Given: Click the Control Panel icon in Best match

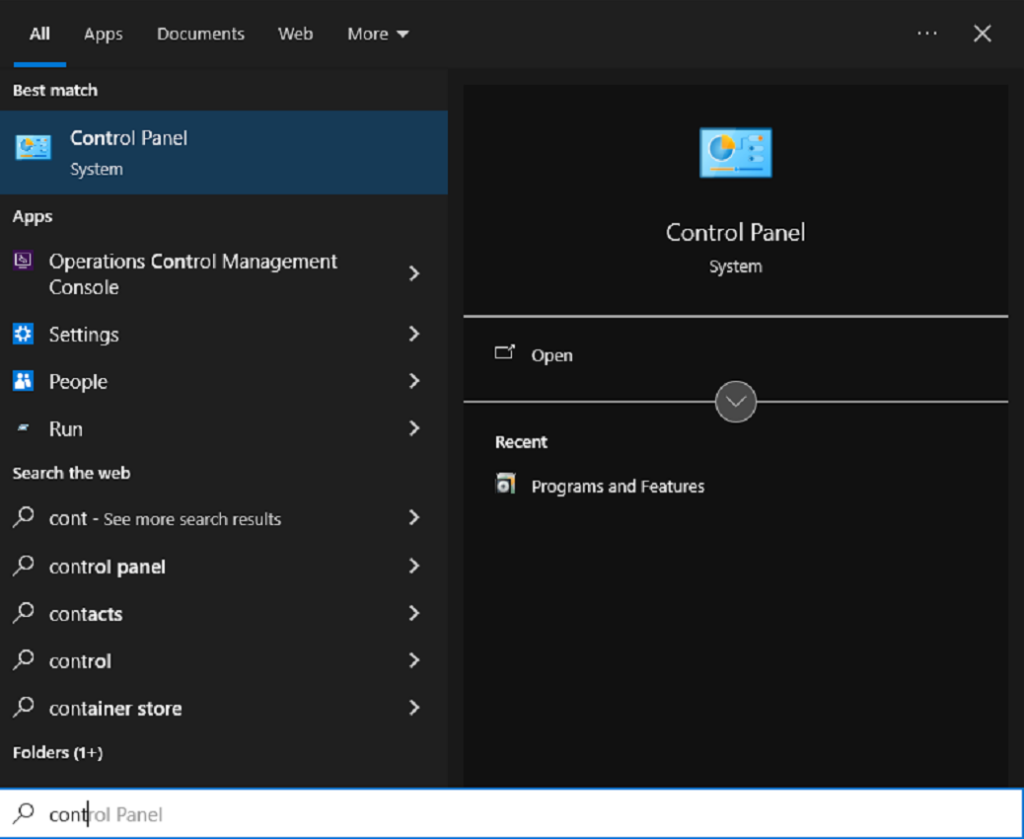Looking at the screenshot, I should tap(33, 148).
